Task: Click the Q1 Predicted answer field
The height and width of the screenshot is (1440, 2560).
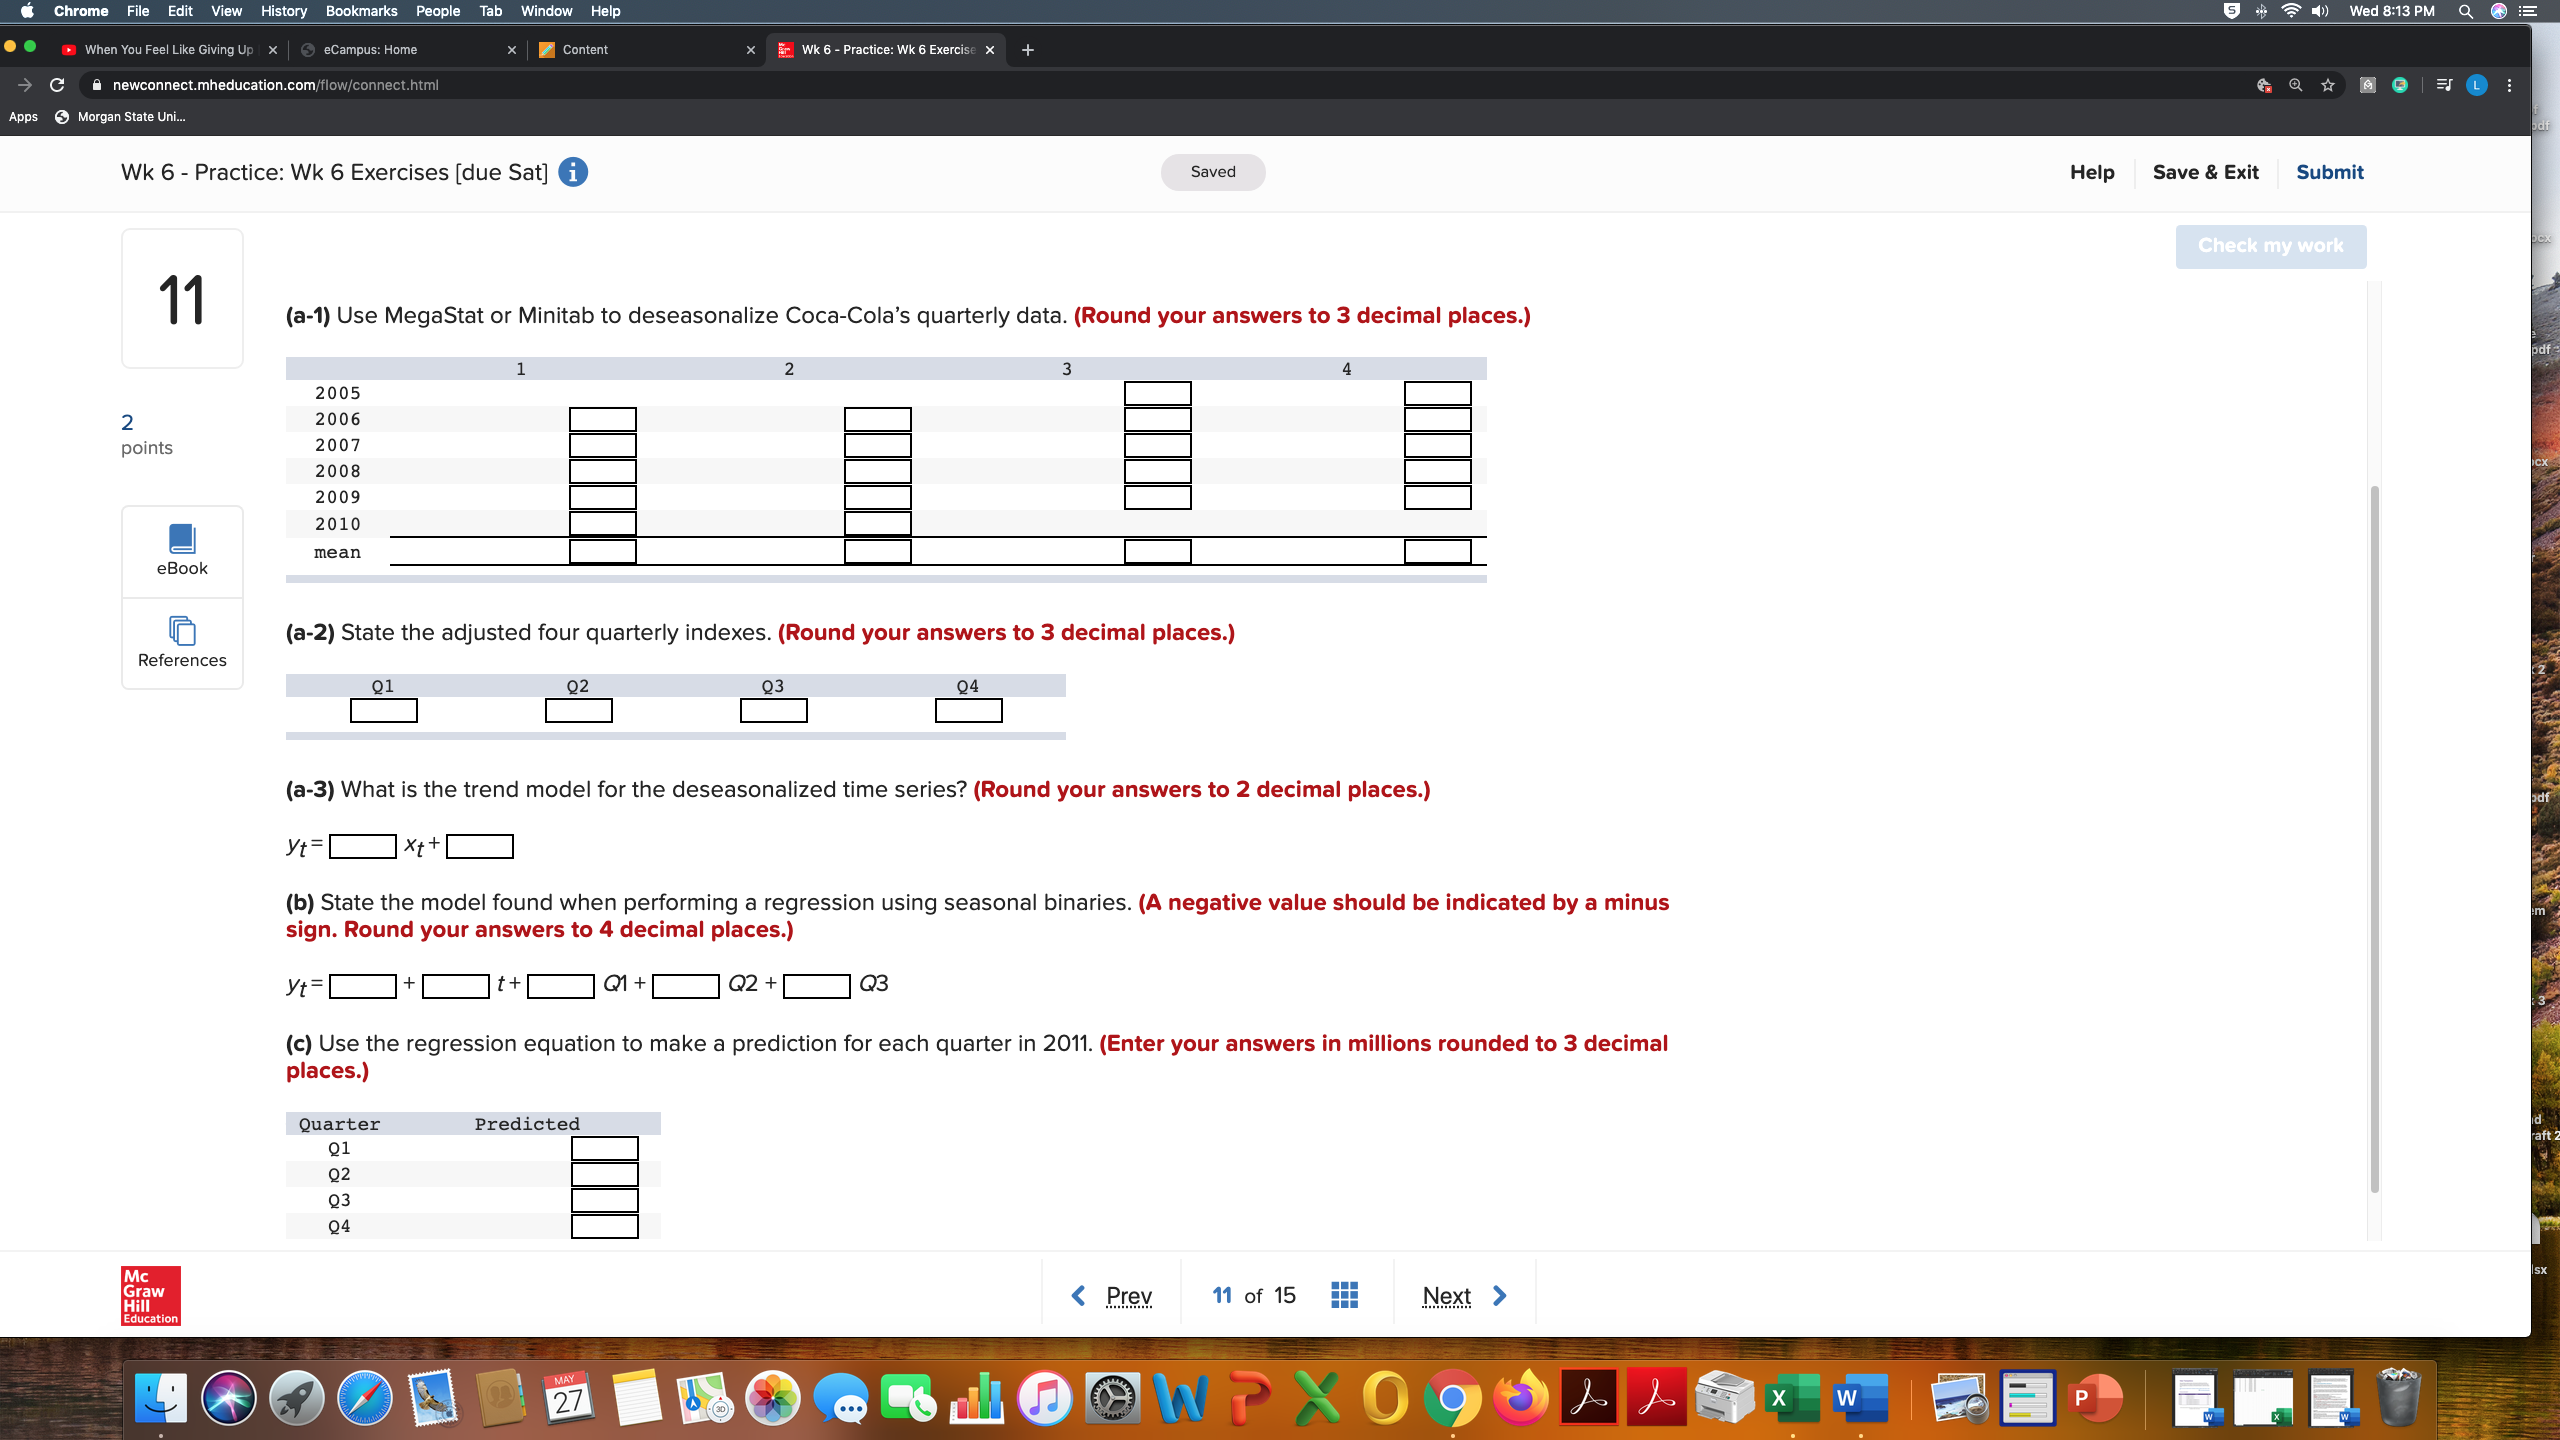Action: 603,1148
